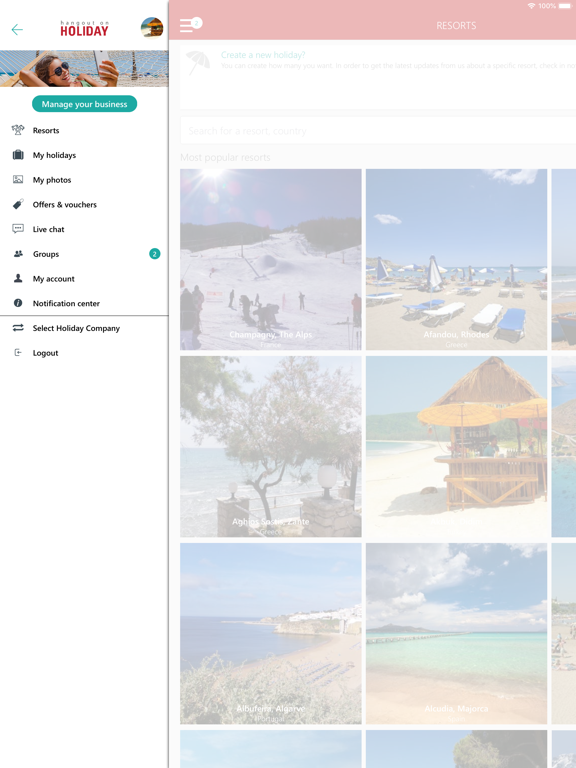
Task: Tap the Groups badge showing 2
Action: point(155,254)
